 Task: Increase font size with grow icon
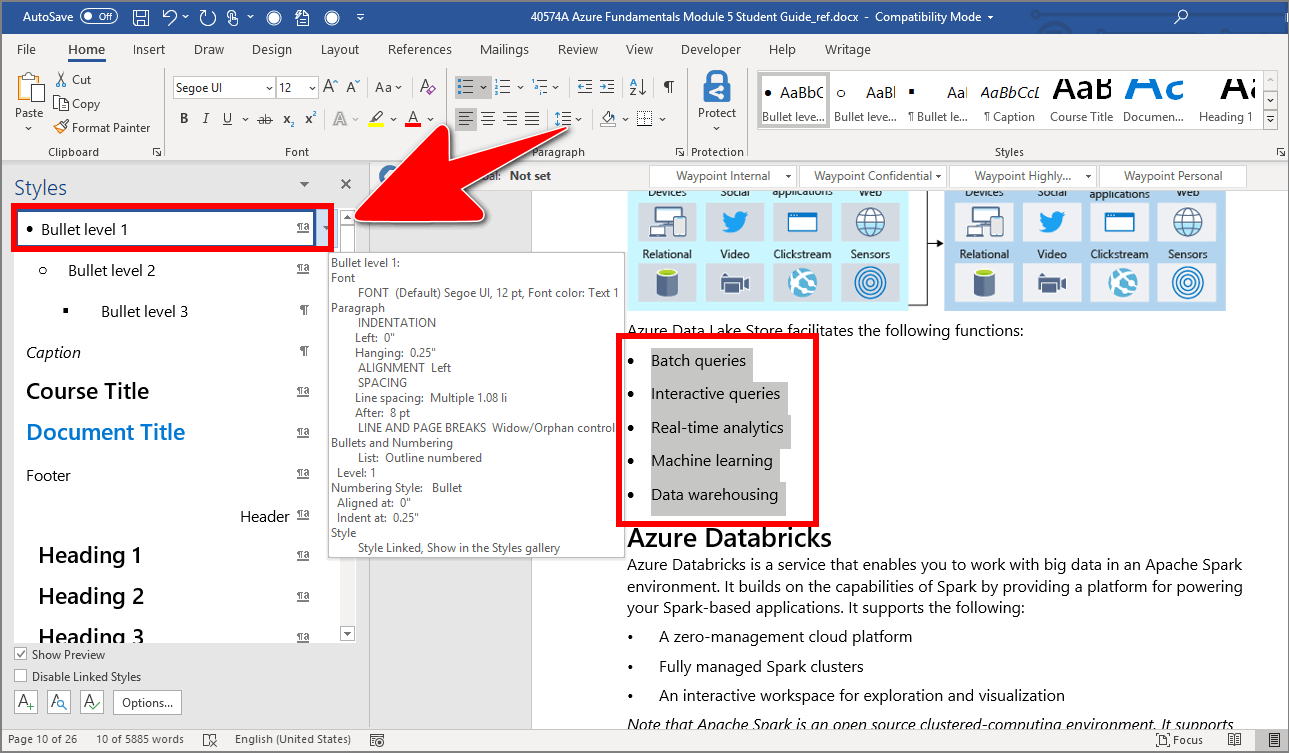pyautogui.click(x=331, y=88)
